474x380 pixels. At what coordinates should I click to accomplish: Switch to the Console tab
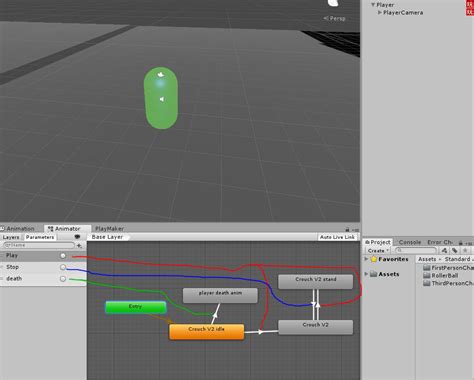(x=410, y=242)
